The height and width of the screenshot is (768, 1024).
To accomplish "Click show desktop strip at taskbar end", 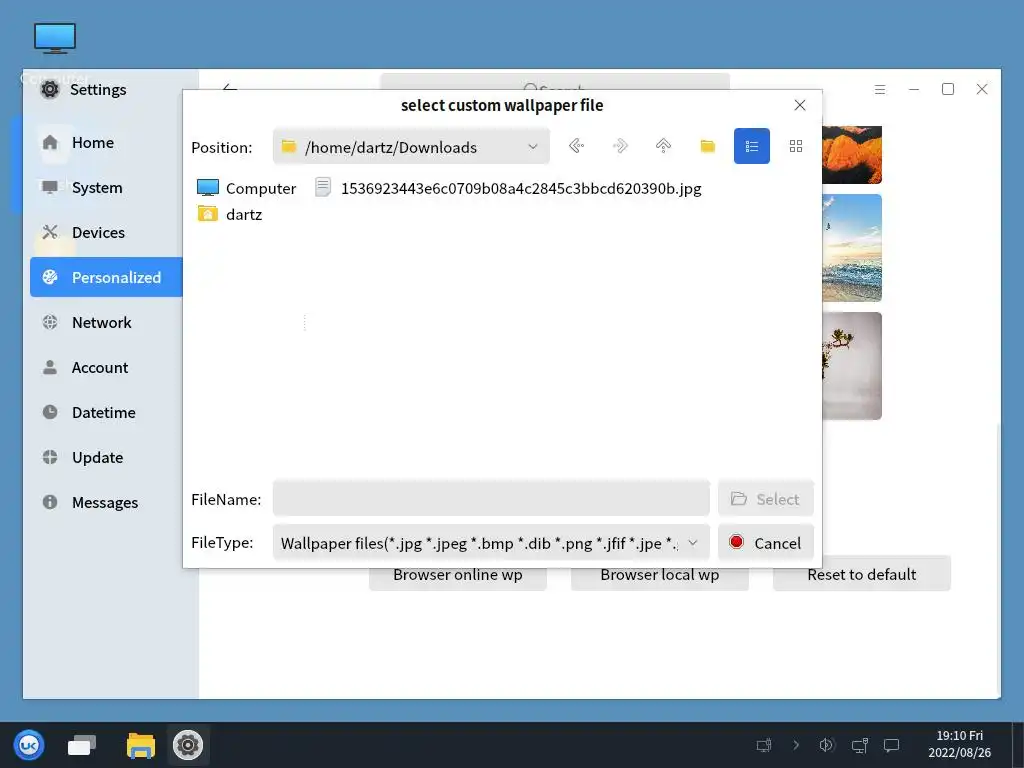I will tap(1017, 745).
